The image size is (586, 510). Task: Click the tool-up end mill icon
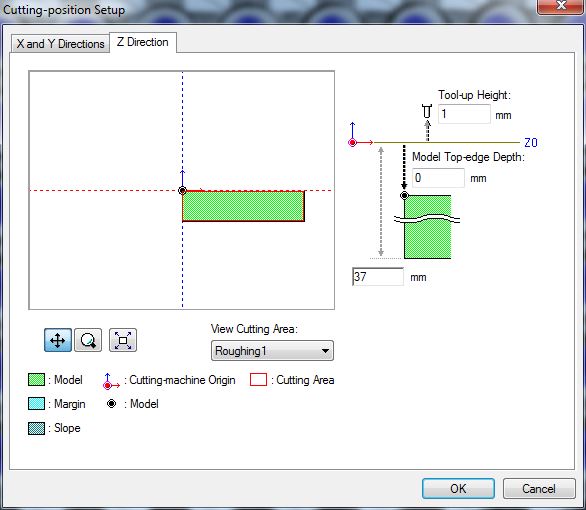427,111
